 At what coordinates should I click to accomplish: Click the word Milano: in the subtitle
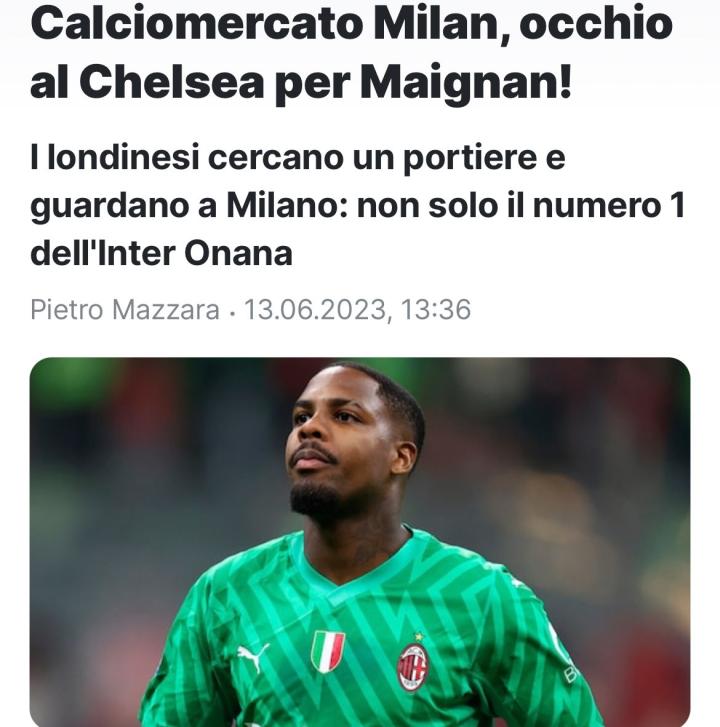287,204
